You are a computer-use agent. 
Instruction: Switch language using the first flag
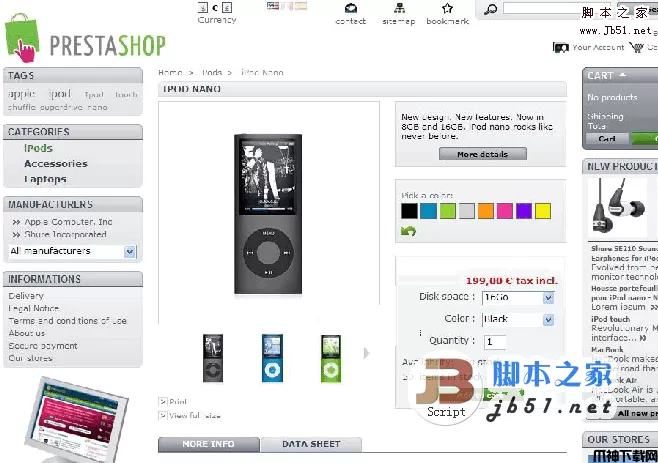tap(273, 5)
